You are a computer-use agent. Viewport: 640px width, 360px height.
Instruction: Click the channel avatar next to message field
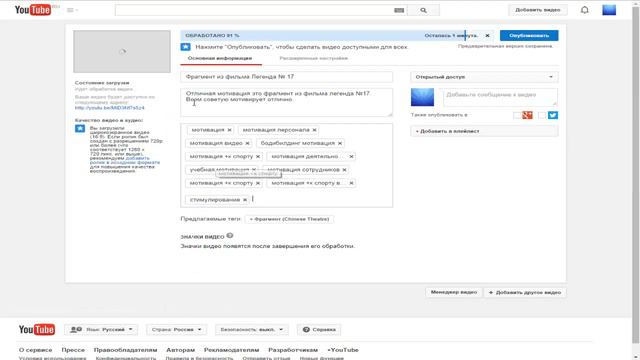click(x=422, y=97)
